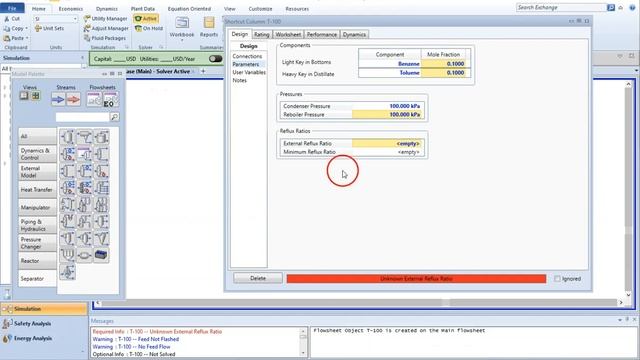Open the Performance tab of Shortcut Column
Image resolution: width=640 pixels, height=360 pixels.
322,34
